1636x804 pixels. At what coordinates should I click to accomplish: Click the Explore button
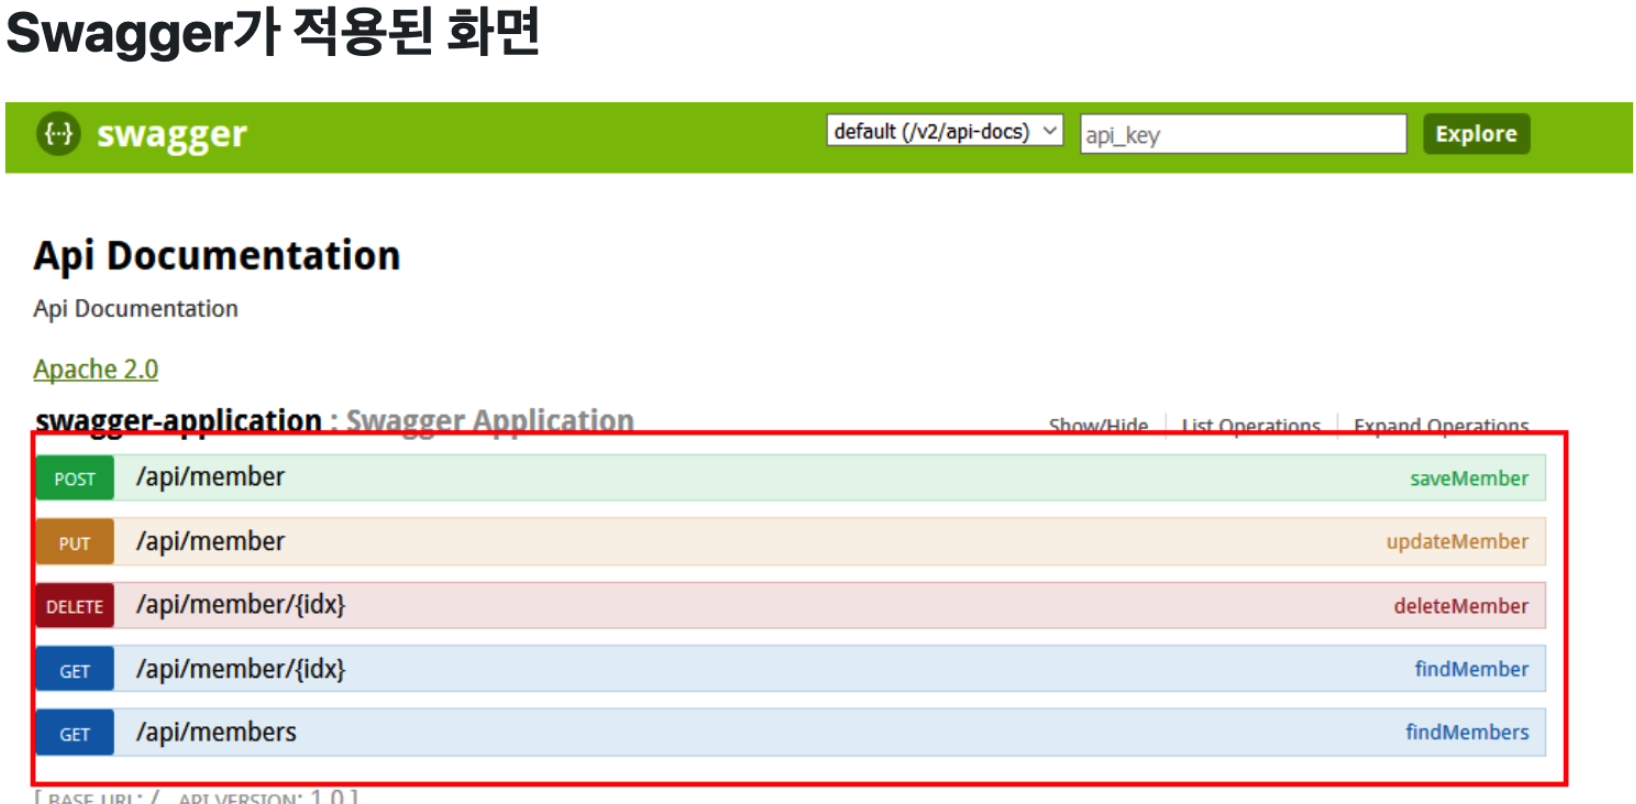[x=1476, y=134]
